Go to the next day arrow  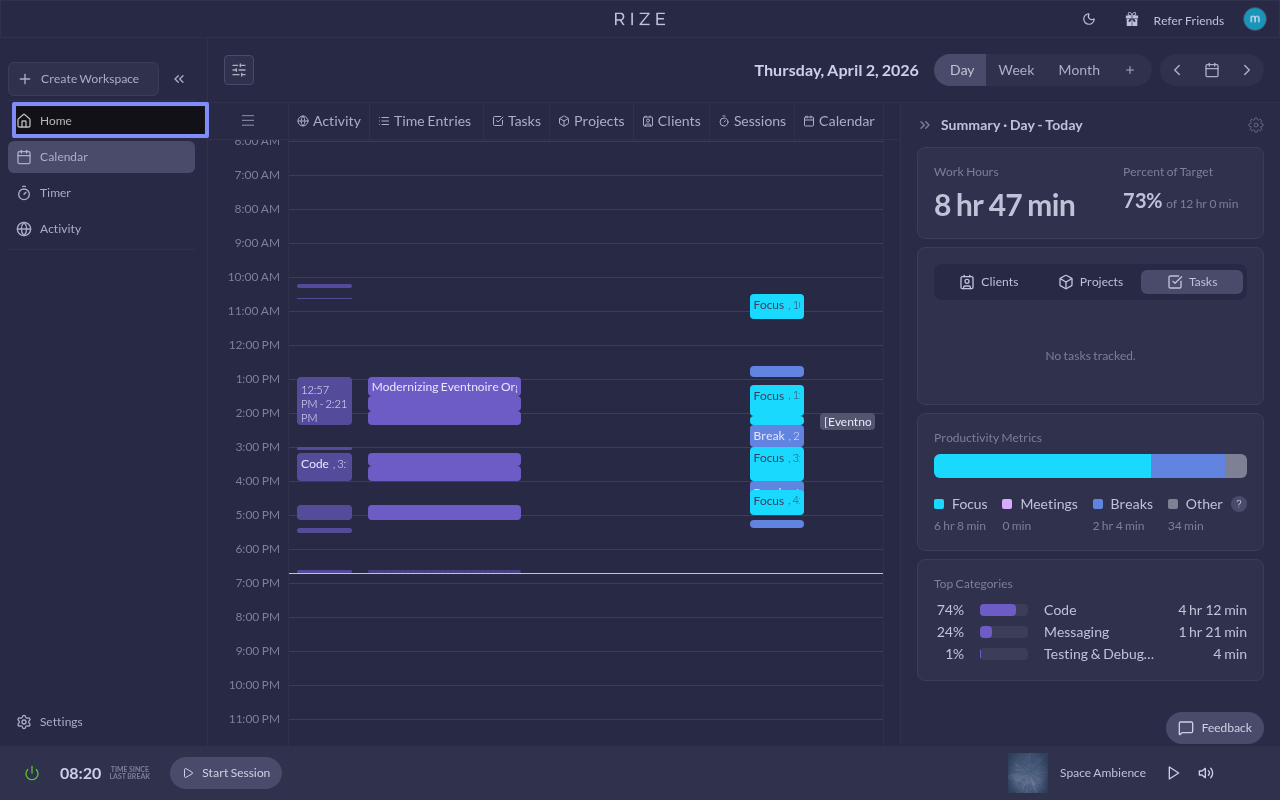pyautogui.click(x=1246, y=70)
